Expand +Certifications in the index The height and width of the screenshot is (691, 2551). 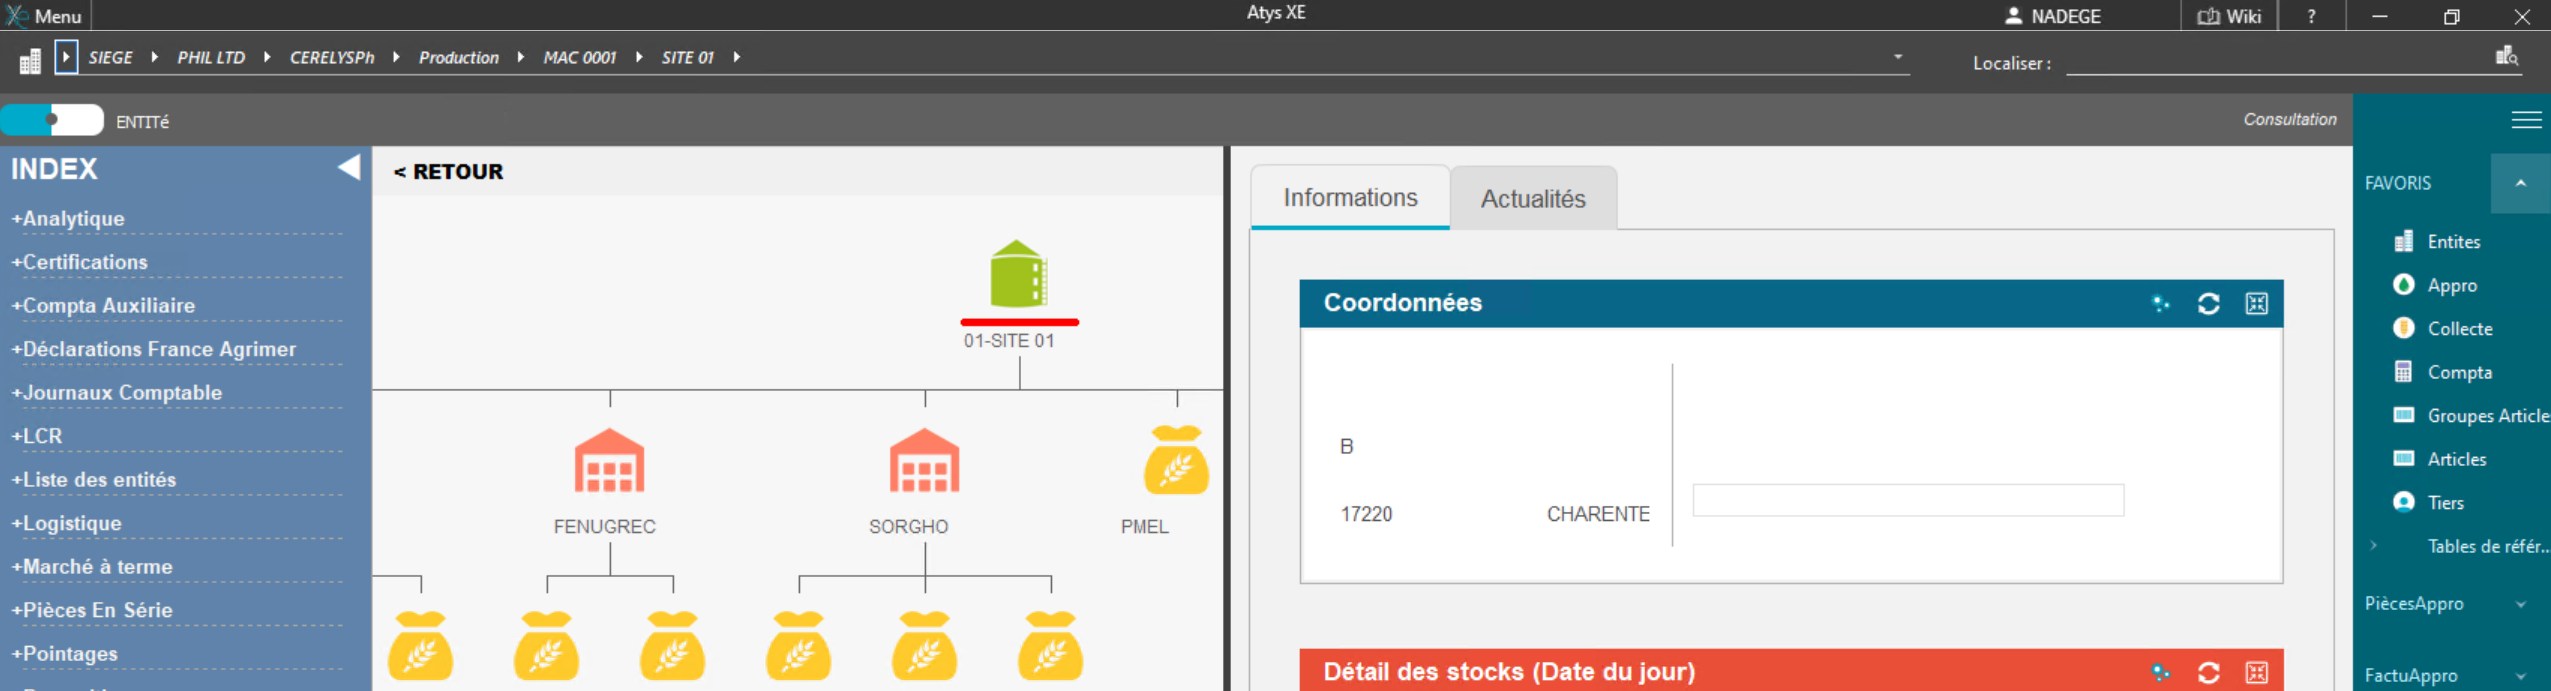click(80, 262)
